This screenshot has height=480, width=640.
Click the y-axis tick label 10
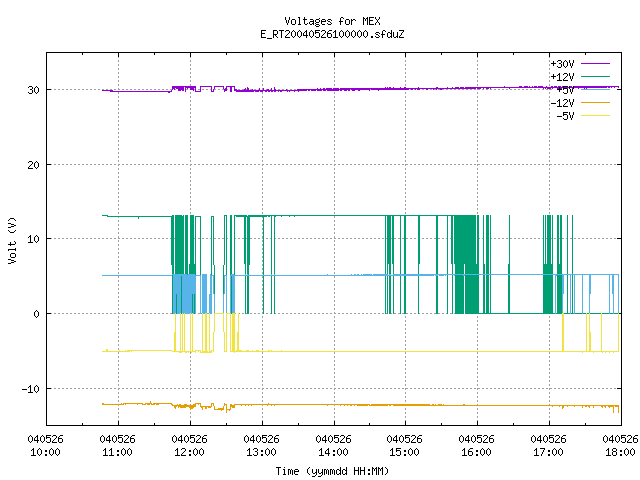tap(33, 239)
